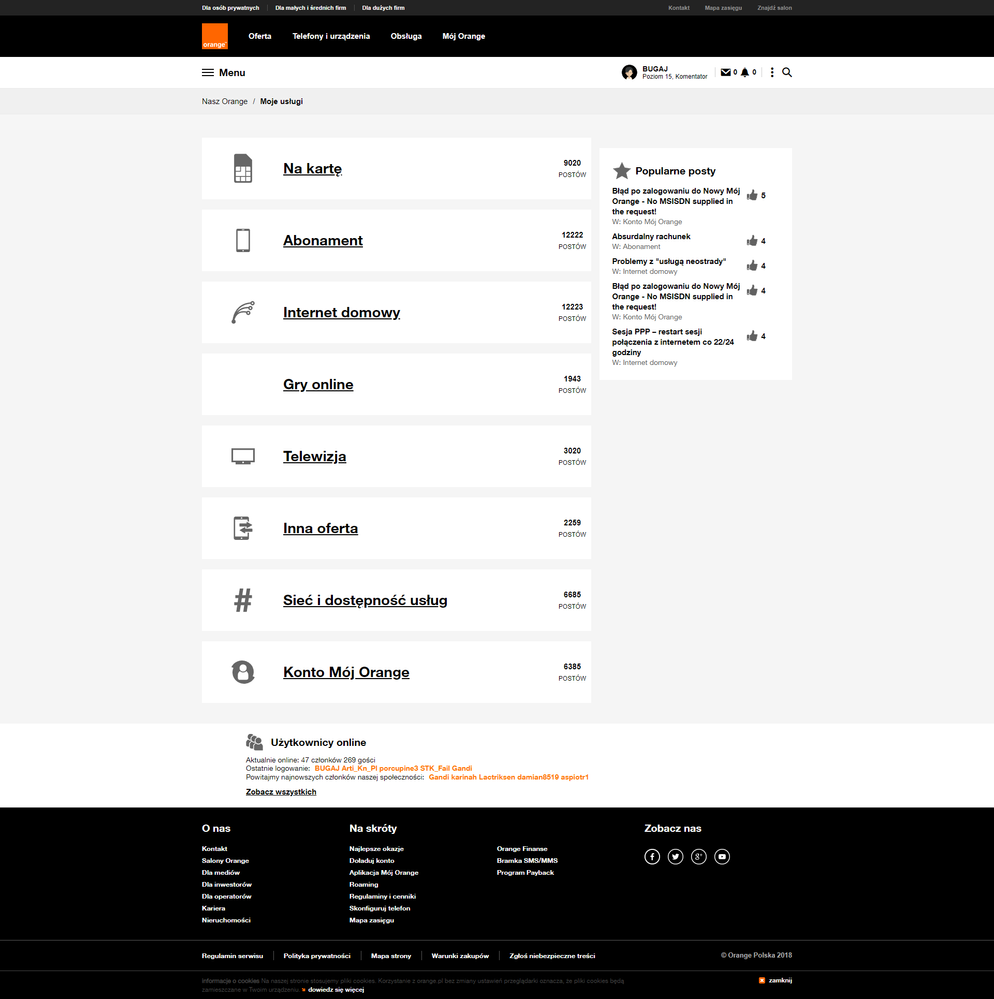Open Facebook social icon in footer

coord(652,857)
